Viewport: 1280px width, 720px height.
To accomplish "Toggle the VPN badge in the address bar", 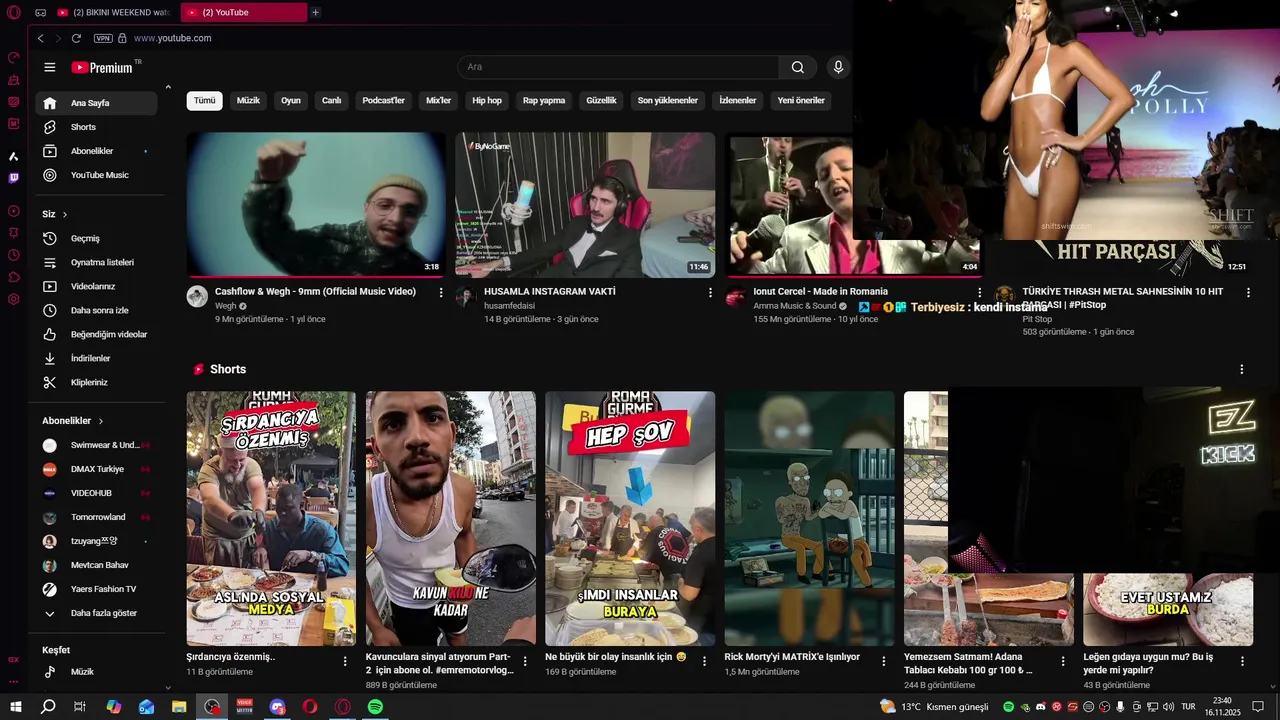I will [103, 38].
